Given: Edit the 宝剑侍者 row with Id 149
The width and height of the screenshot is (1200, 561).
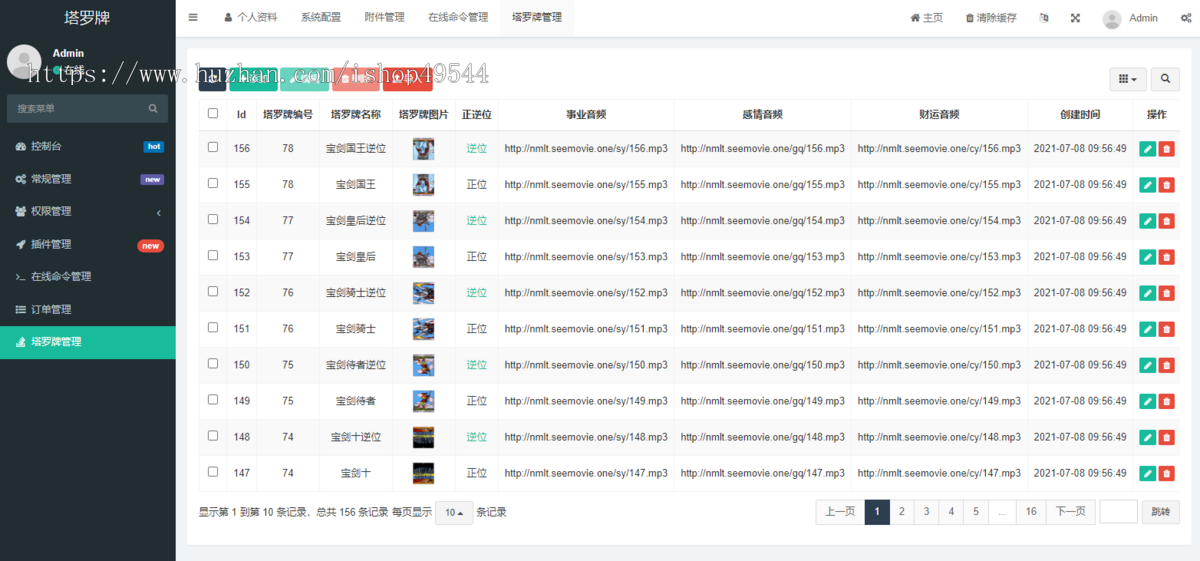Looking at the screenshot, I should (x=1147, y=401).
